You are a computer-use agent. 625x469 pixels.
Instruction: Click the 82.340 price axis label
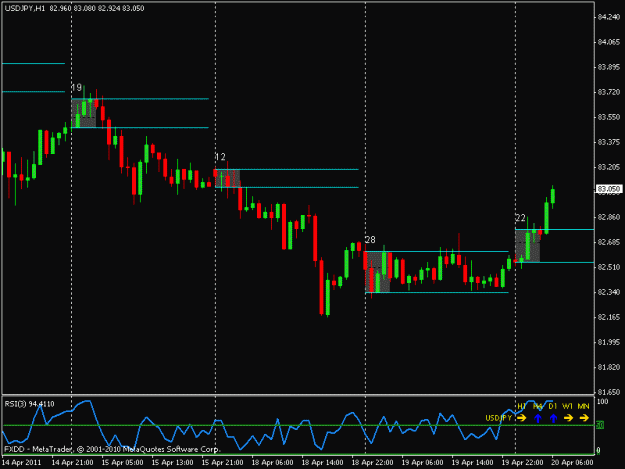609,292
